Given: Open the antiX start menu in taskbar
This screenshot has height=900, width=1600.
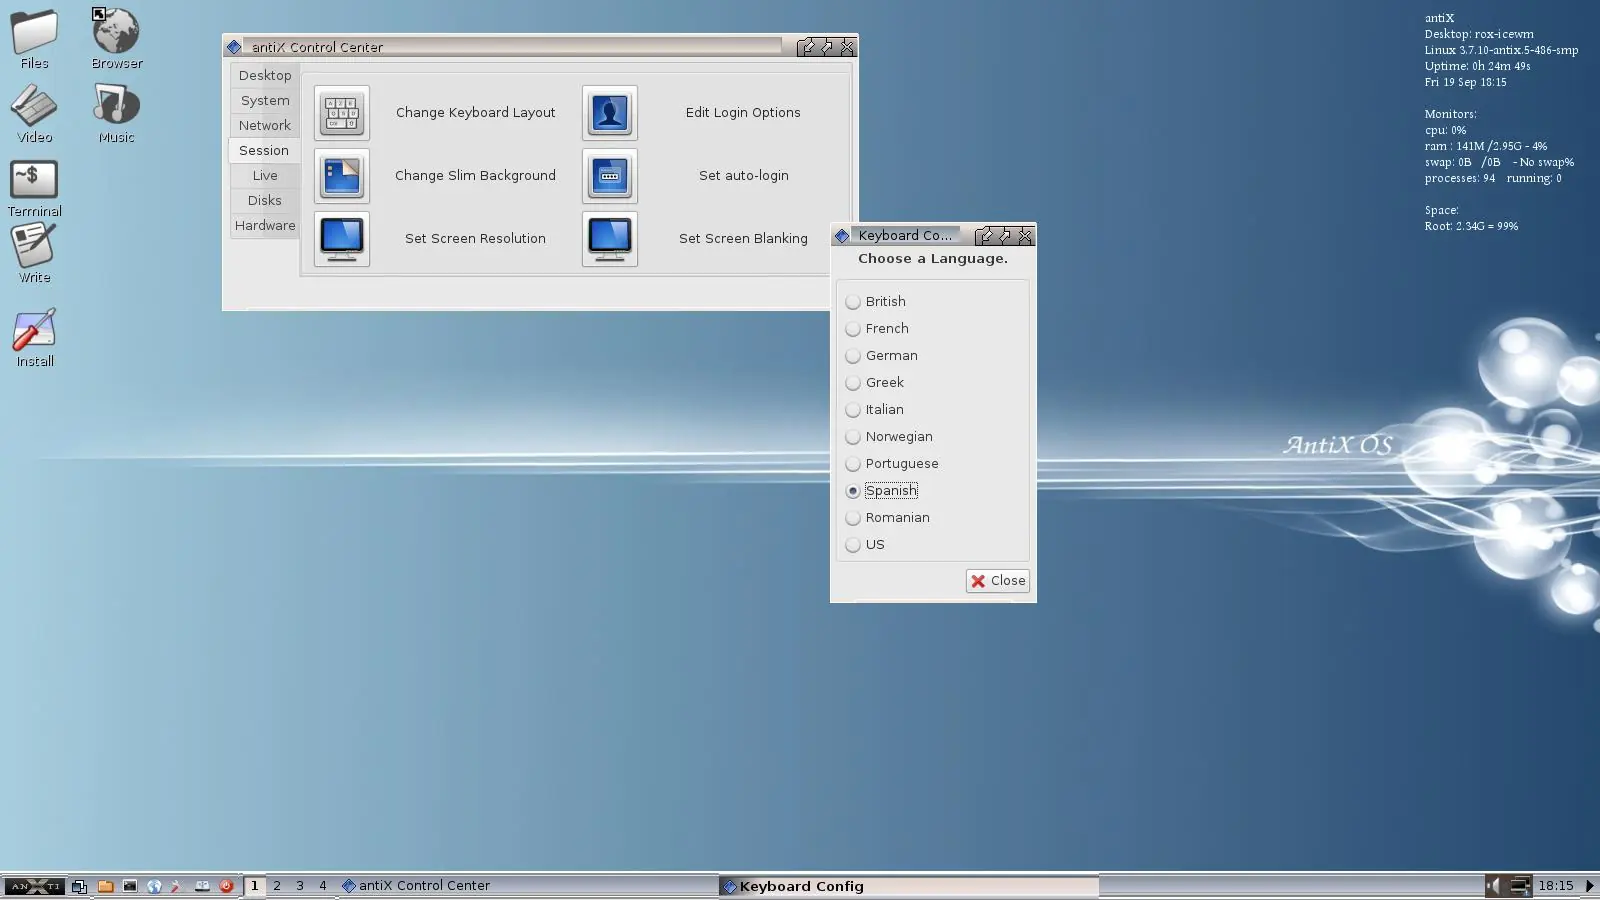Looking at the screenshot, I should coord(35,886).
